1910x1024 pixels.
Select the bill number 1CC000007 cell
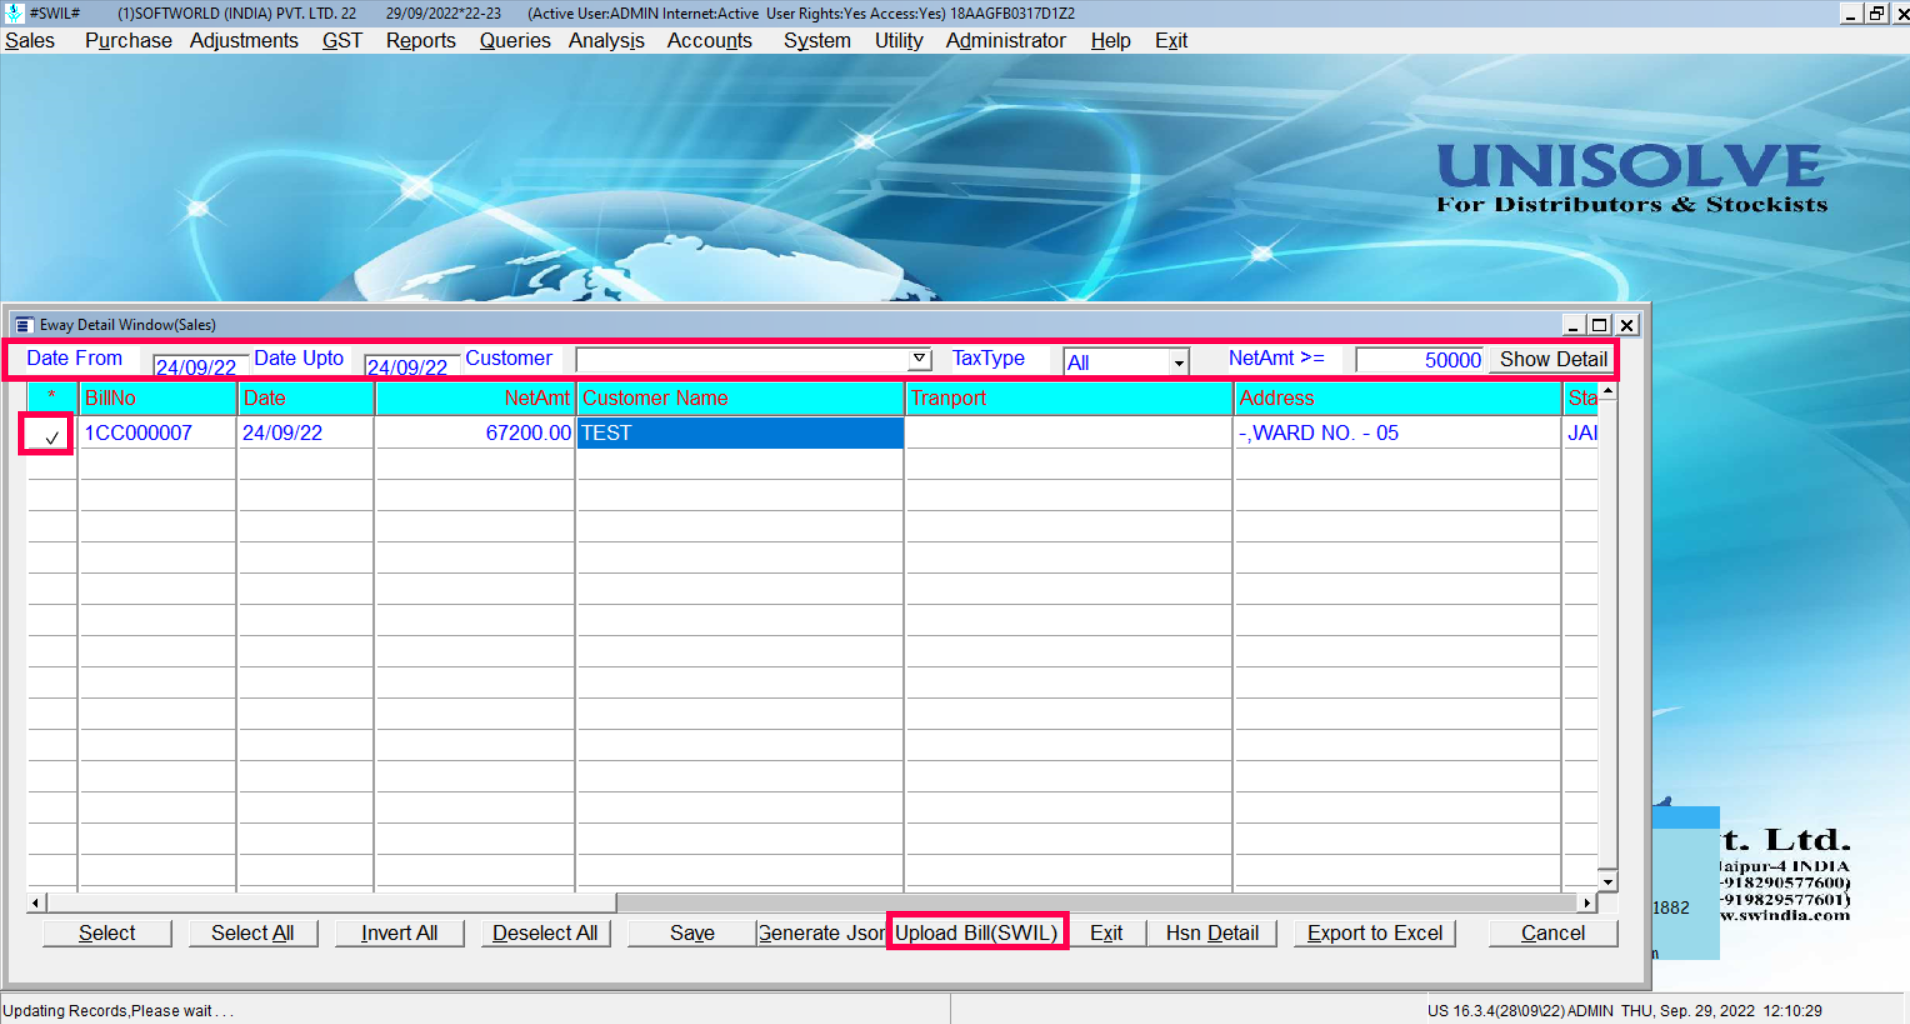[x=157, y=433]
